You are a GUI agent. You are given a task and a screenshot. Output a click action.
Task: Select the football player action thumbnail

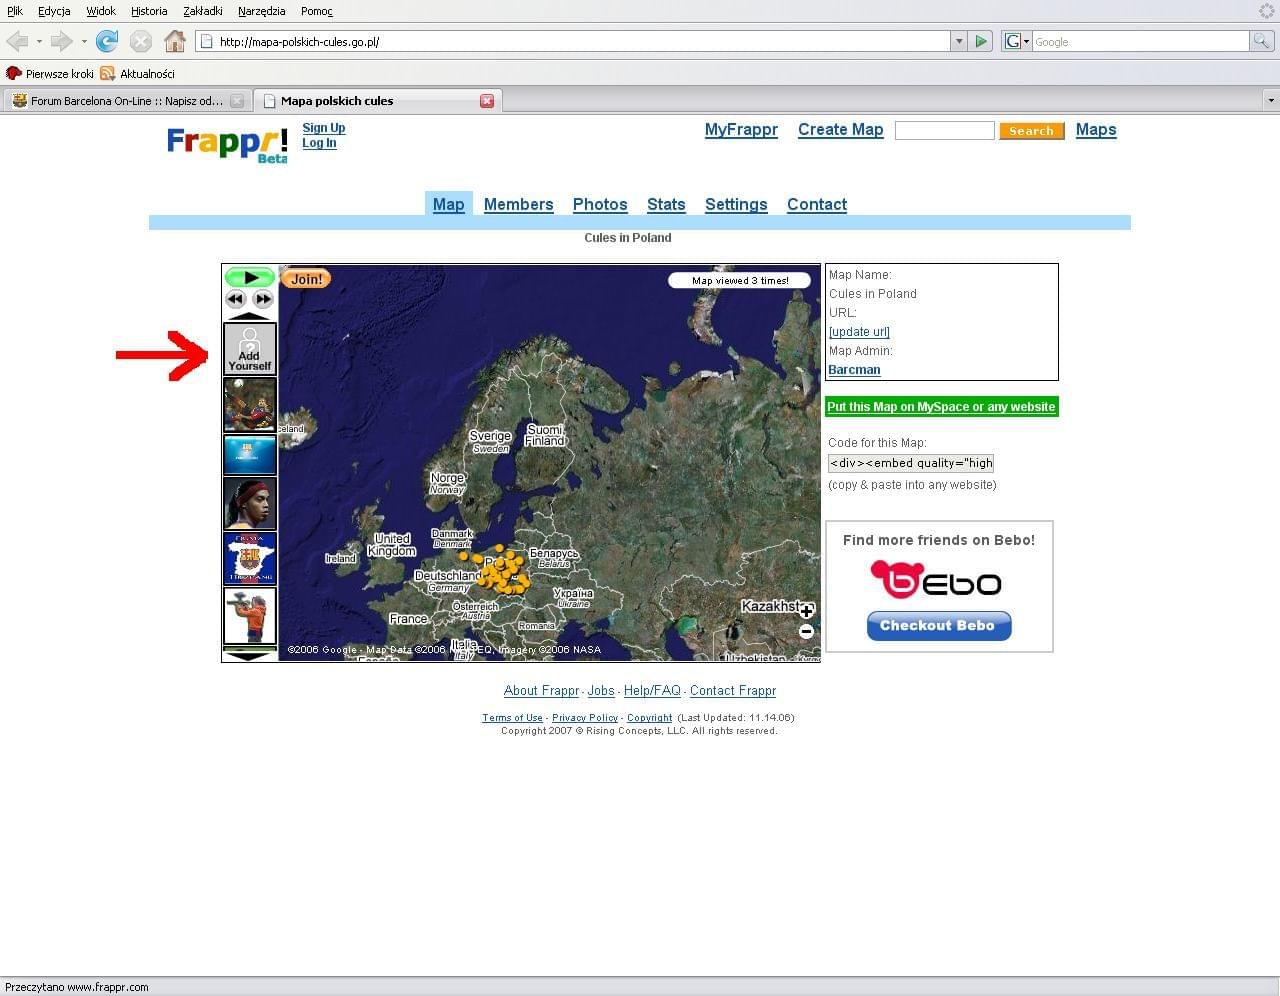tap(250, 404)
